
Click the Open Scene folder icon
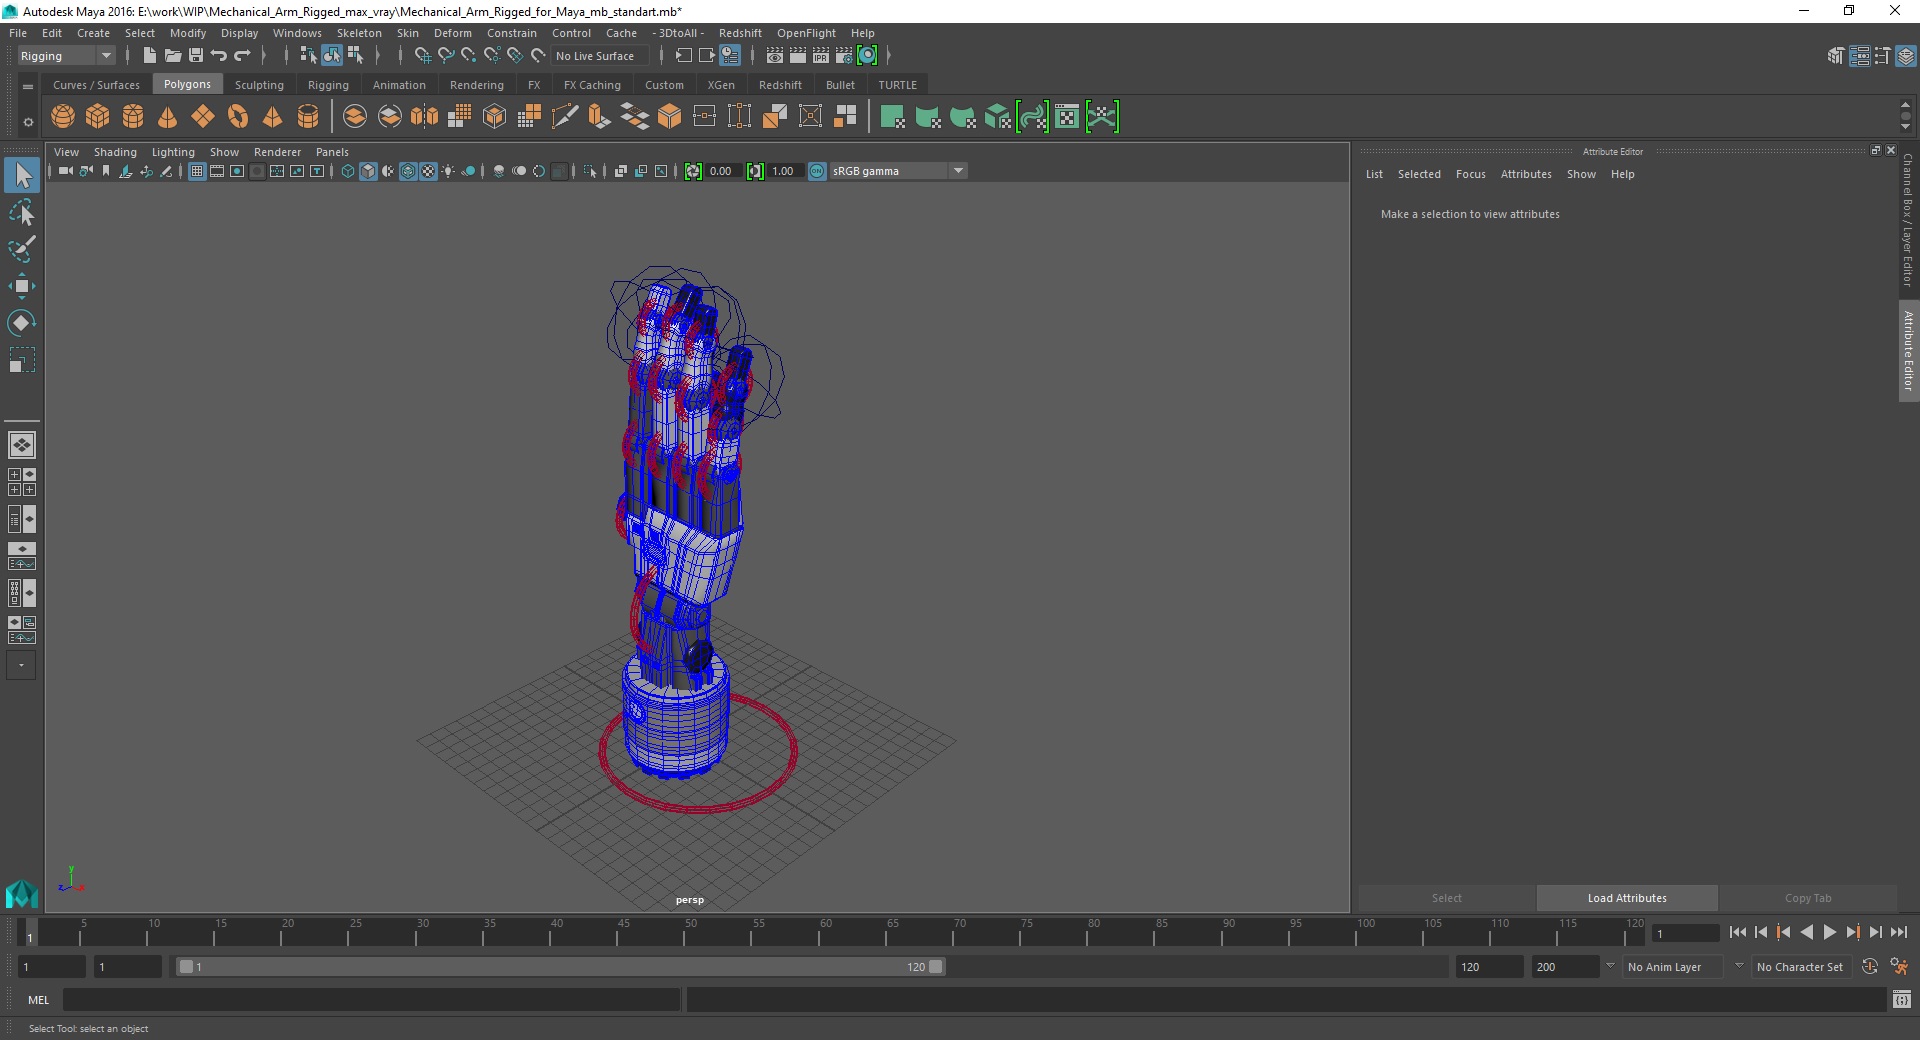(x=172, y=56)
